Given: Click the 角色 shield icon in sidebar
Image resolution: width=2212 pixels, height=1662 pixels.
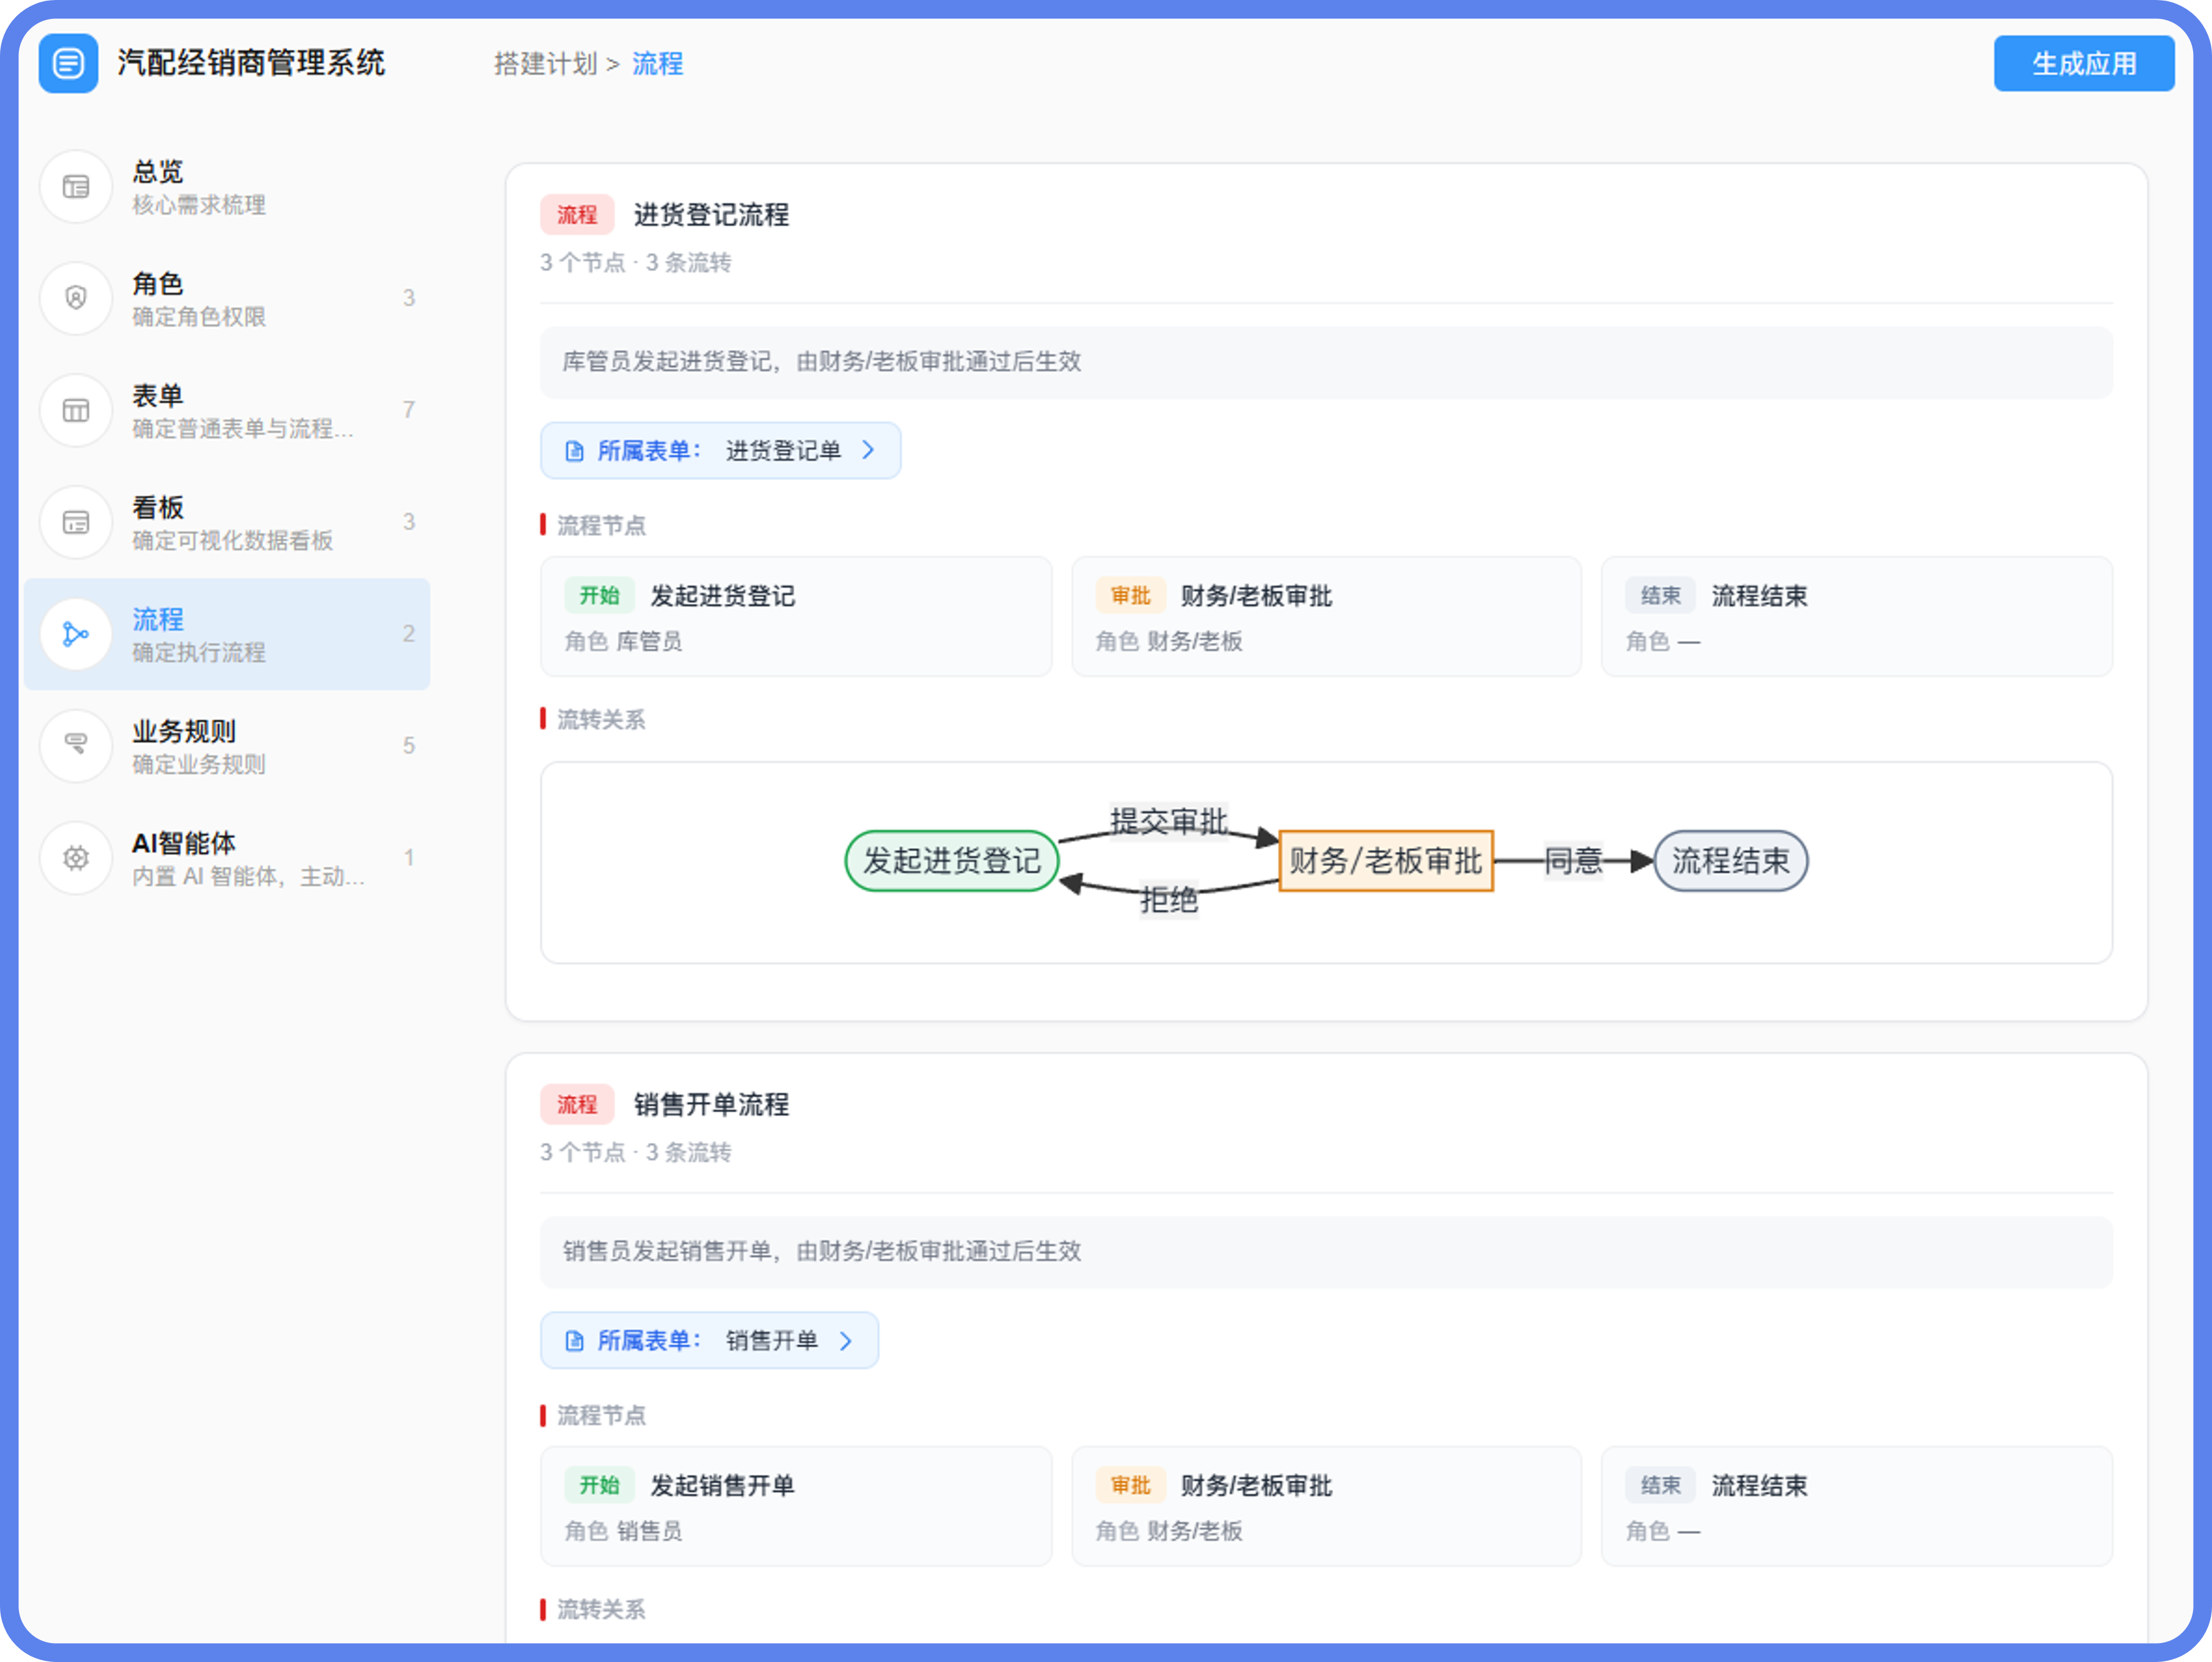Looking at the screenshot, I should [76, 298].
